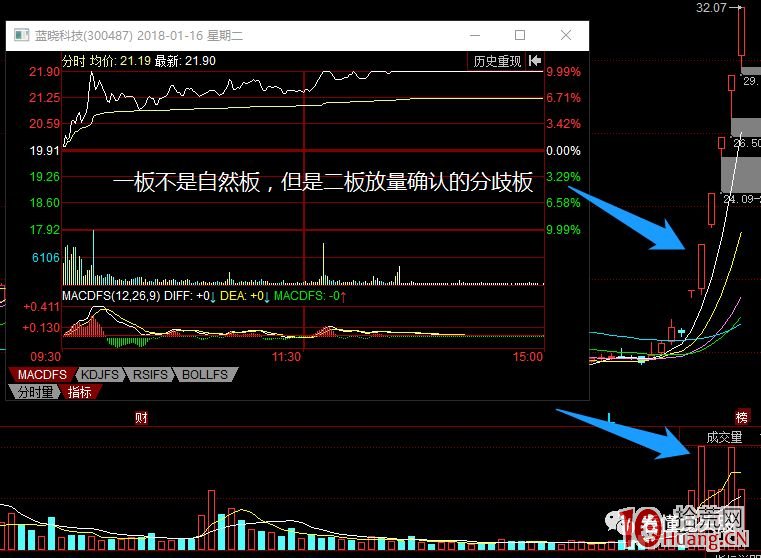Click the 财 marker on the K-line chart
The width and height of the screenshot is (761, 558).
(141, 417)
